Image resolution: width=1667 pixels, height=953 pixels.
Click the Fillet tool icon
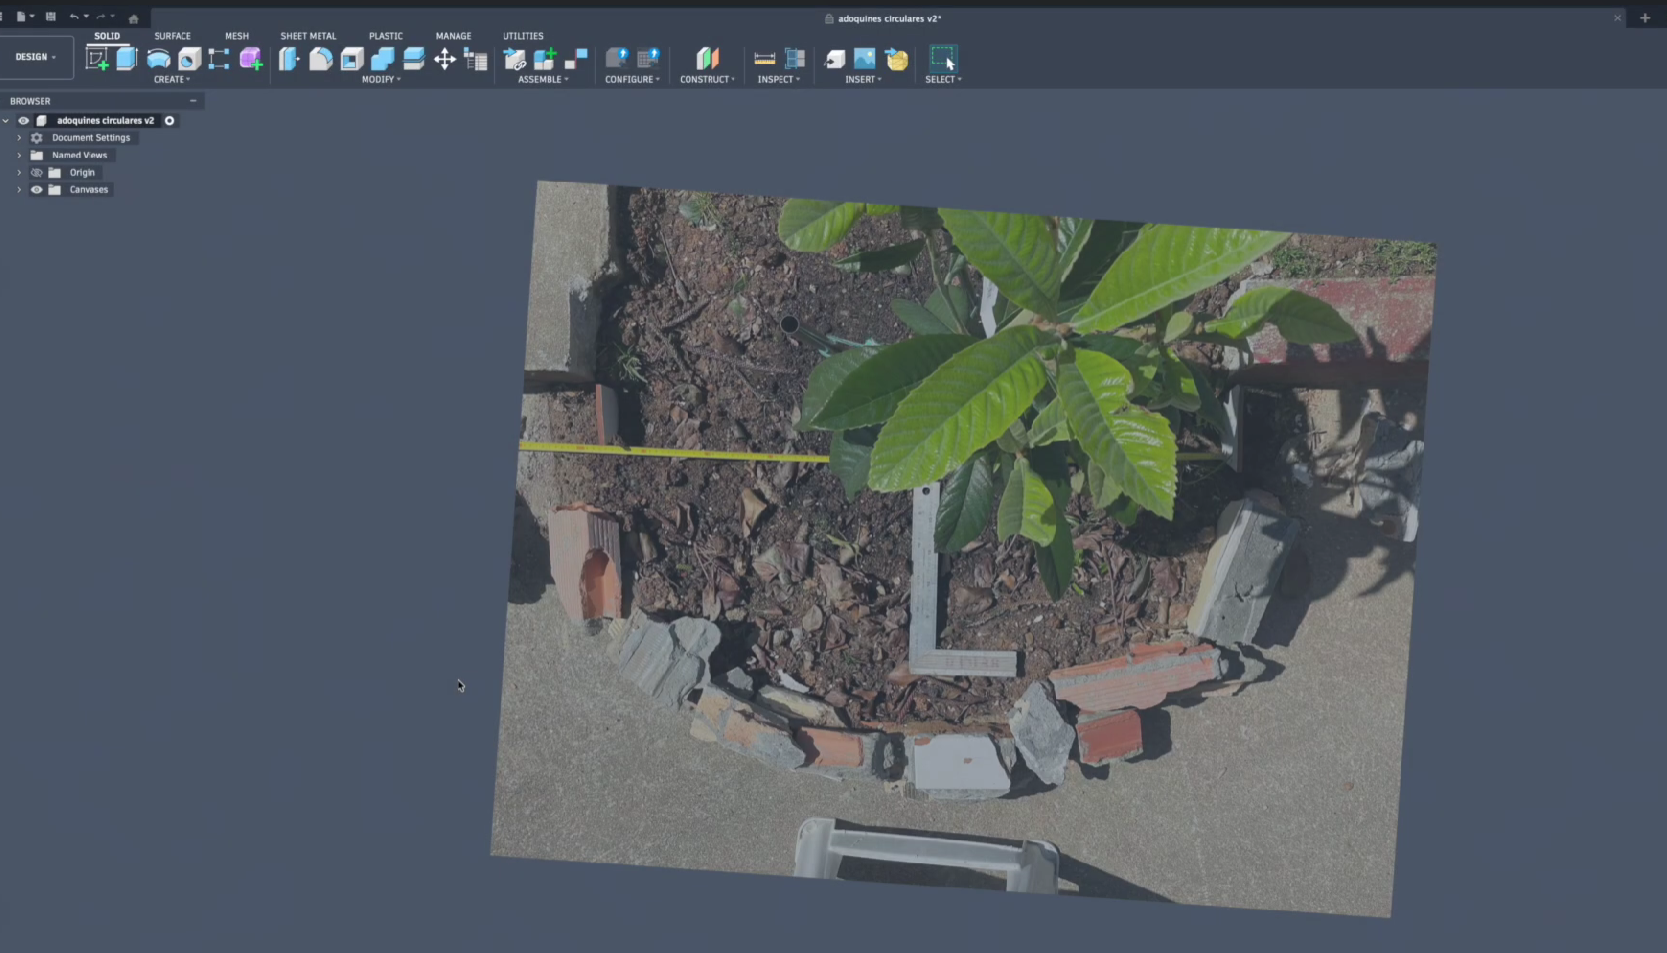pyautogui.click(x=320, y=59)
